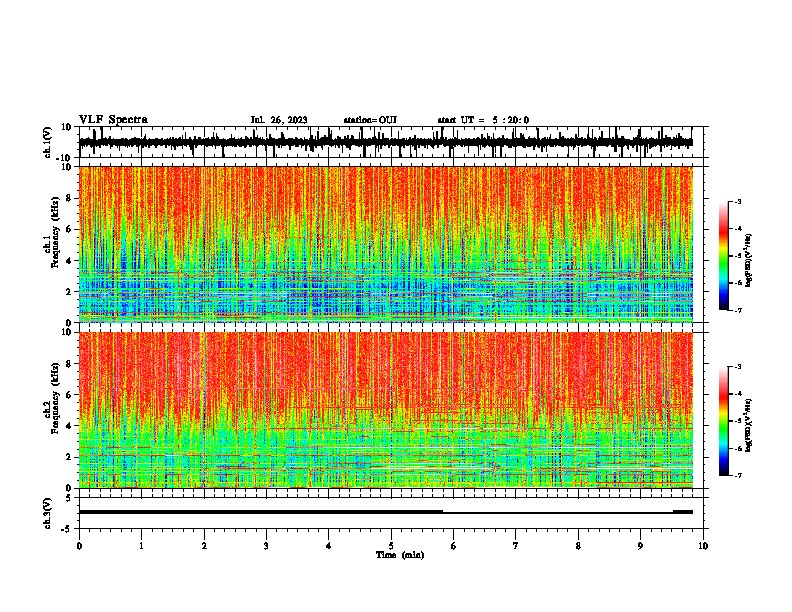
Task: Click time axis tick label "6"
Action: pos(454,546)
